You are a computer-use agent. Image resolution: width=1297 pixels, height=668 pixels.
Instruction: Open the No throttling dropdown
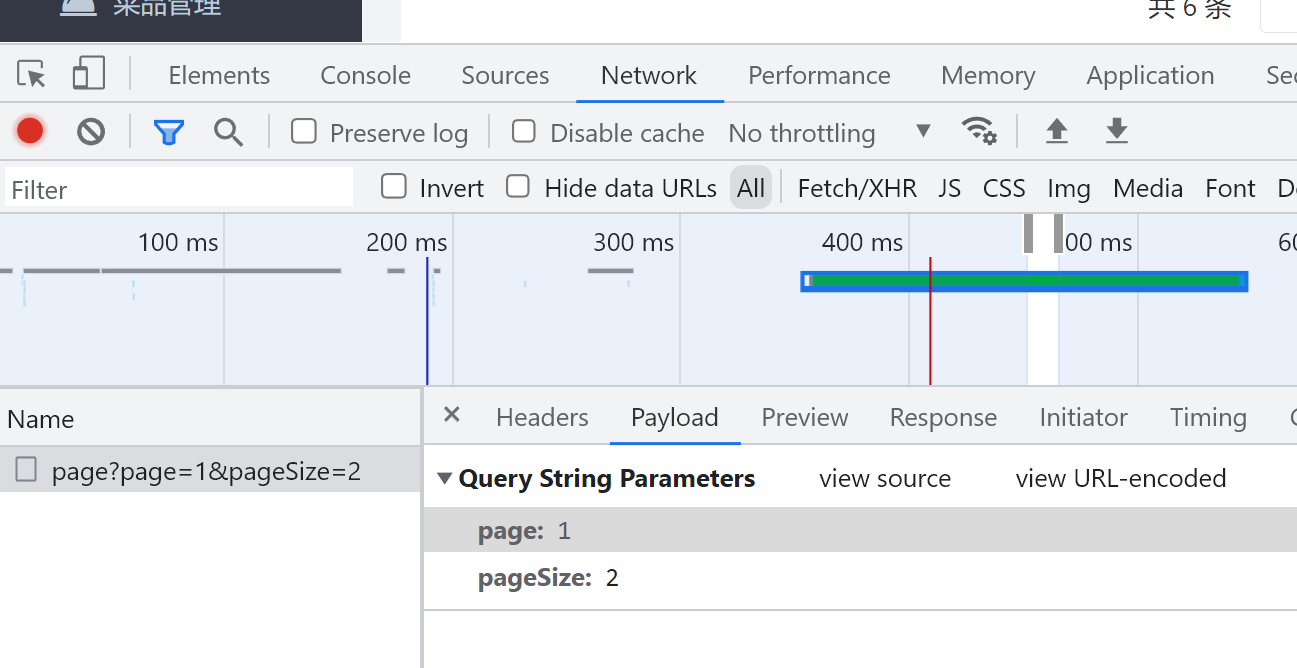pyautogui.click(x=828, y=133)
